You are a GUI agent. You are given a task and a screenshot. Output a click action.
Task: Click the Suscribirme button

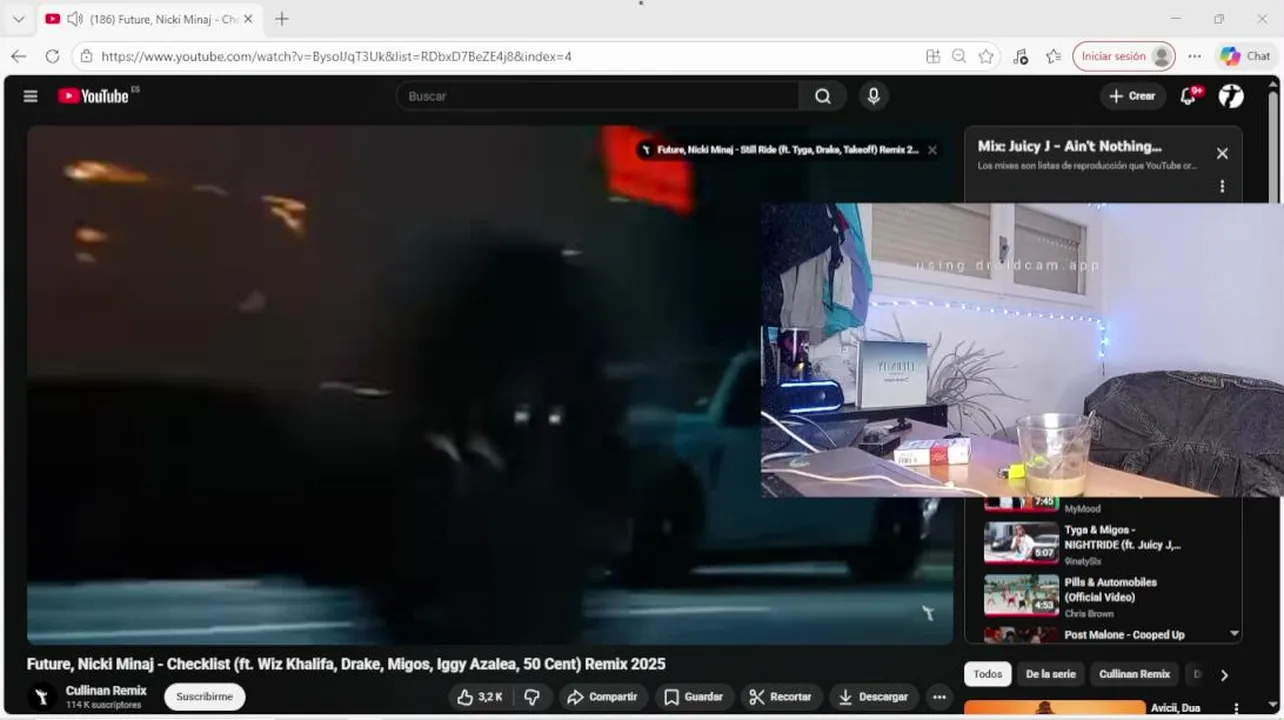(205, 697)
